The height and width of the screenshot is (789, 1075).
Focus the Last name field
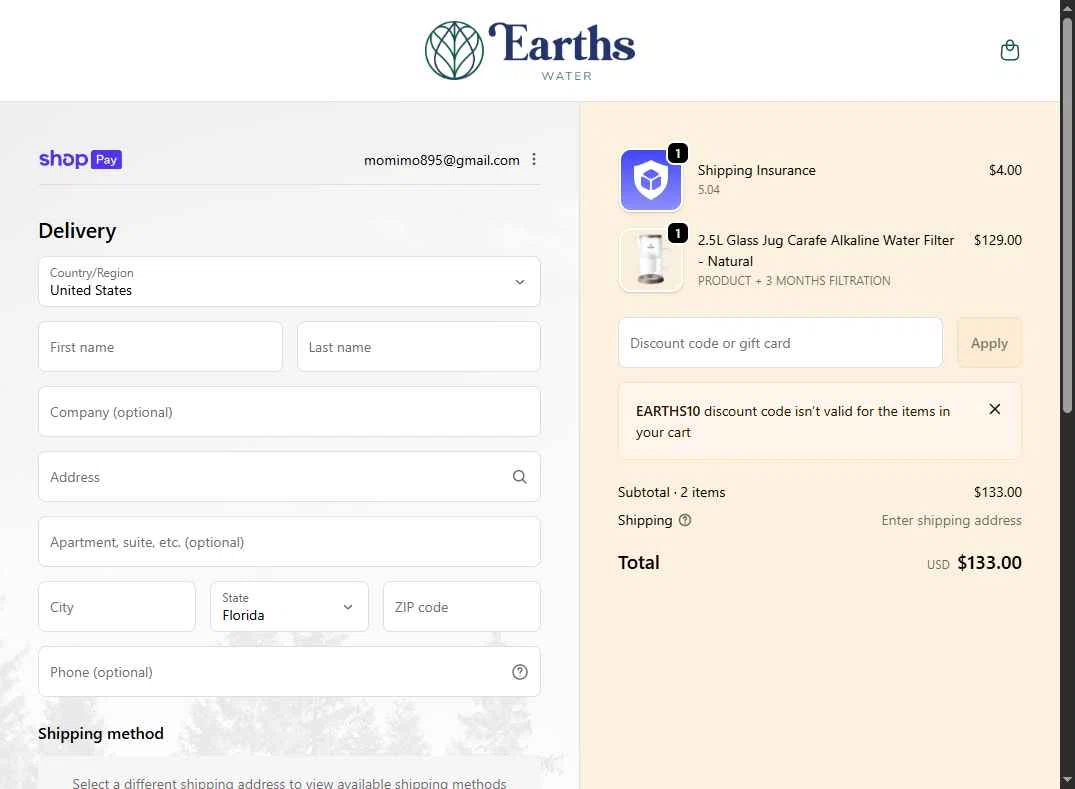[x=419, y=347]
